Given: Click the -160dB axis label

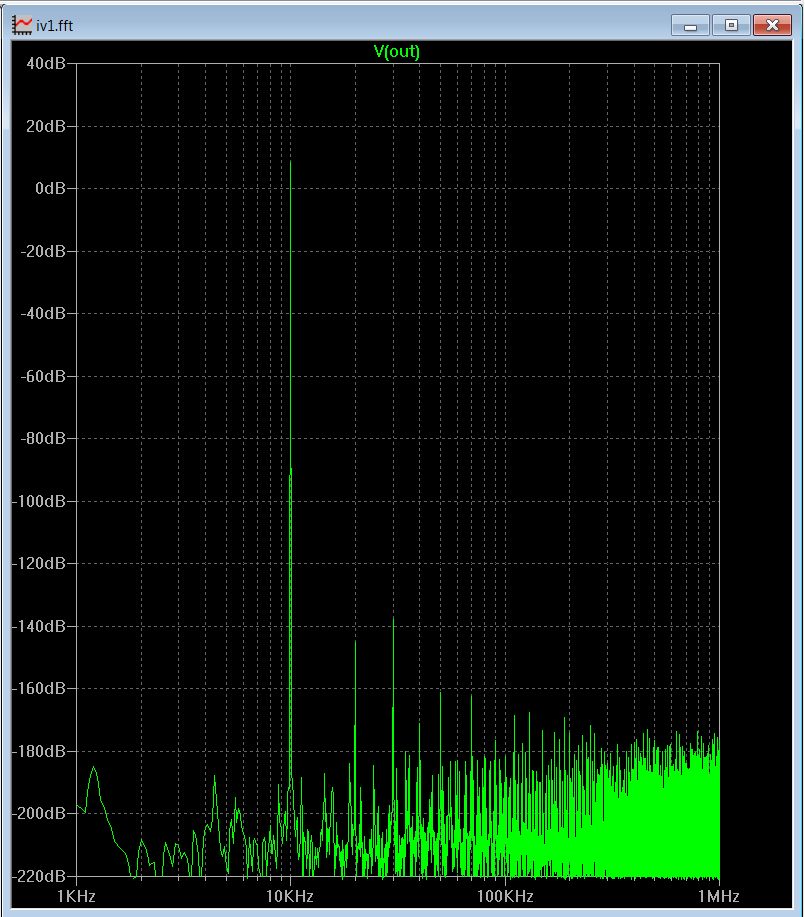Looking at the screenshot, I should coord(39,688).
